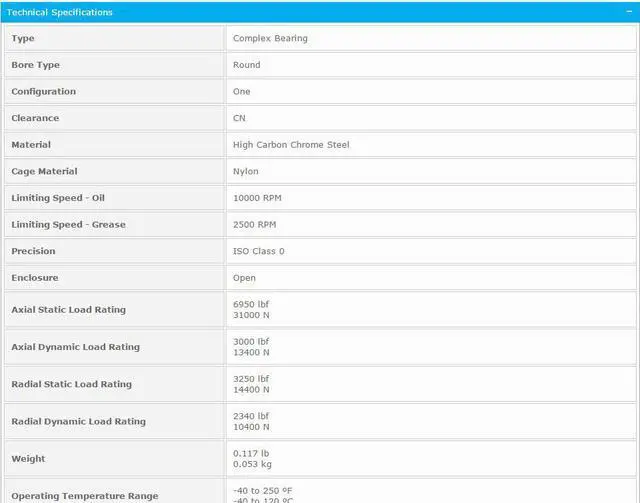
Task: Select the 0.053 kg weight value
Action: point(251,464)
